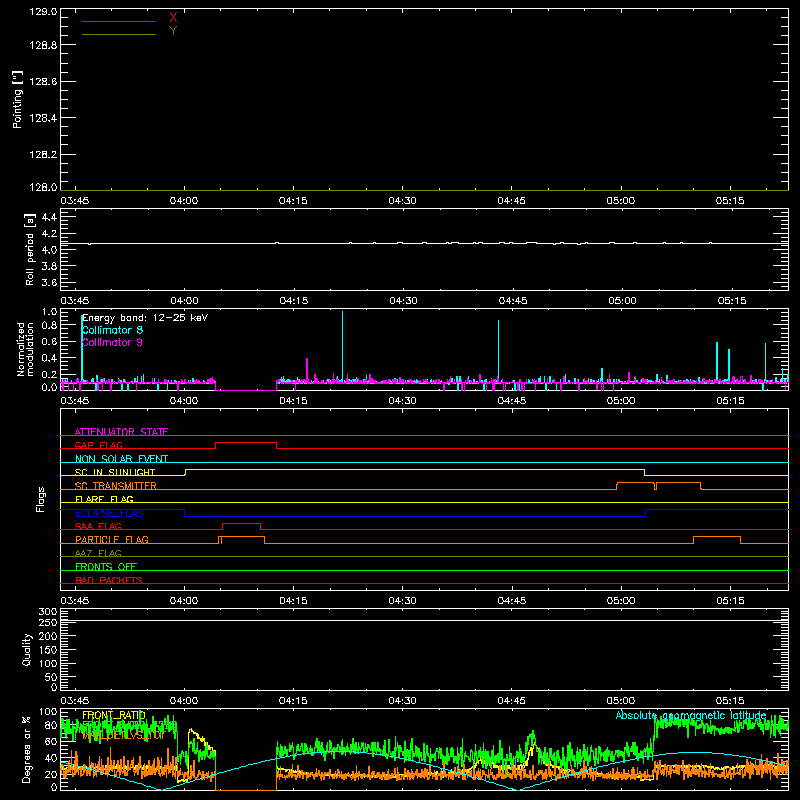Click the ATTENUATOR_STATE flag label
The height and width of the screenshot is (800, 800).
click(121, 432)
